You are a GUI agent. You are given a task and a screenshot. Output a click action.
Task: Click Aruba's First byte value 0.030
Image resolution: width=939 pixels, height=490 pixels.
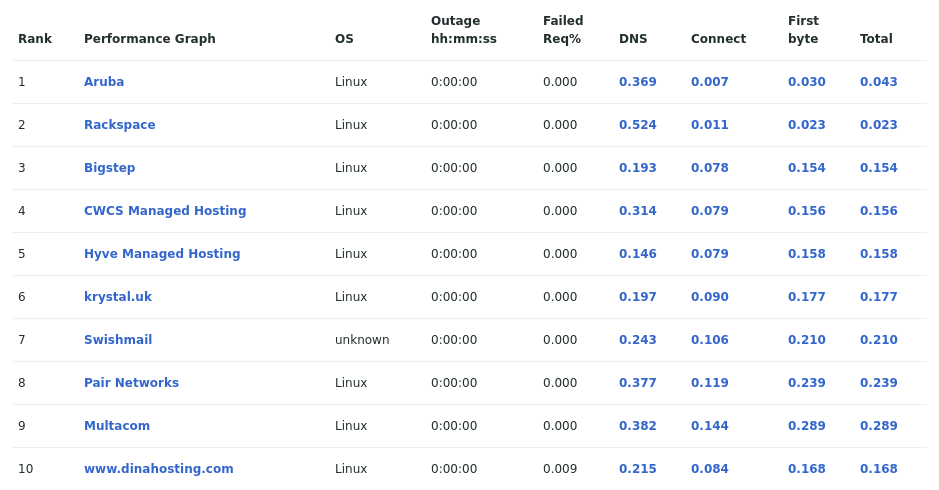click(806, 81)
